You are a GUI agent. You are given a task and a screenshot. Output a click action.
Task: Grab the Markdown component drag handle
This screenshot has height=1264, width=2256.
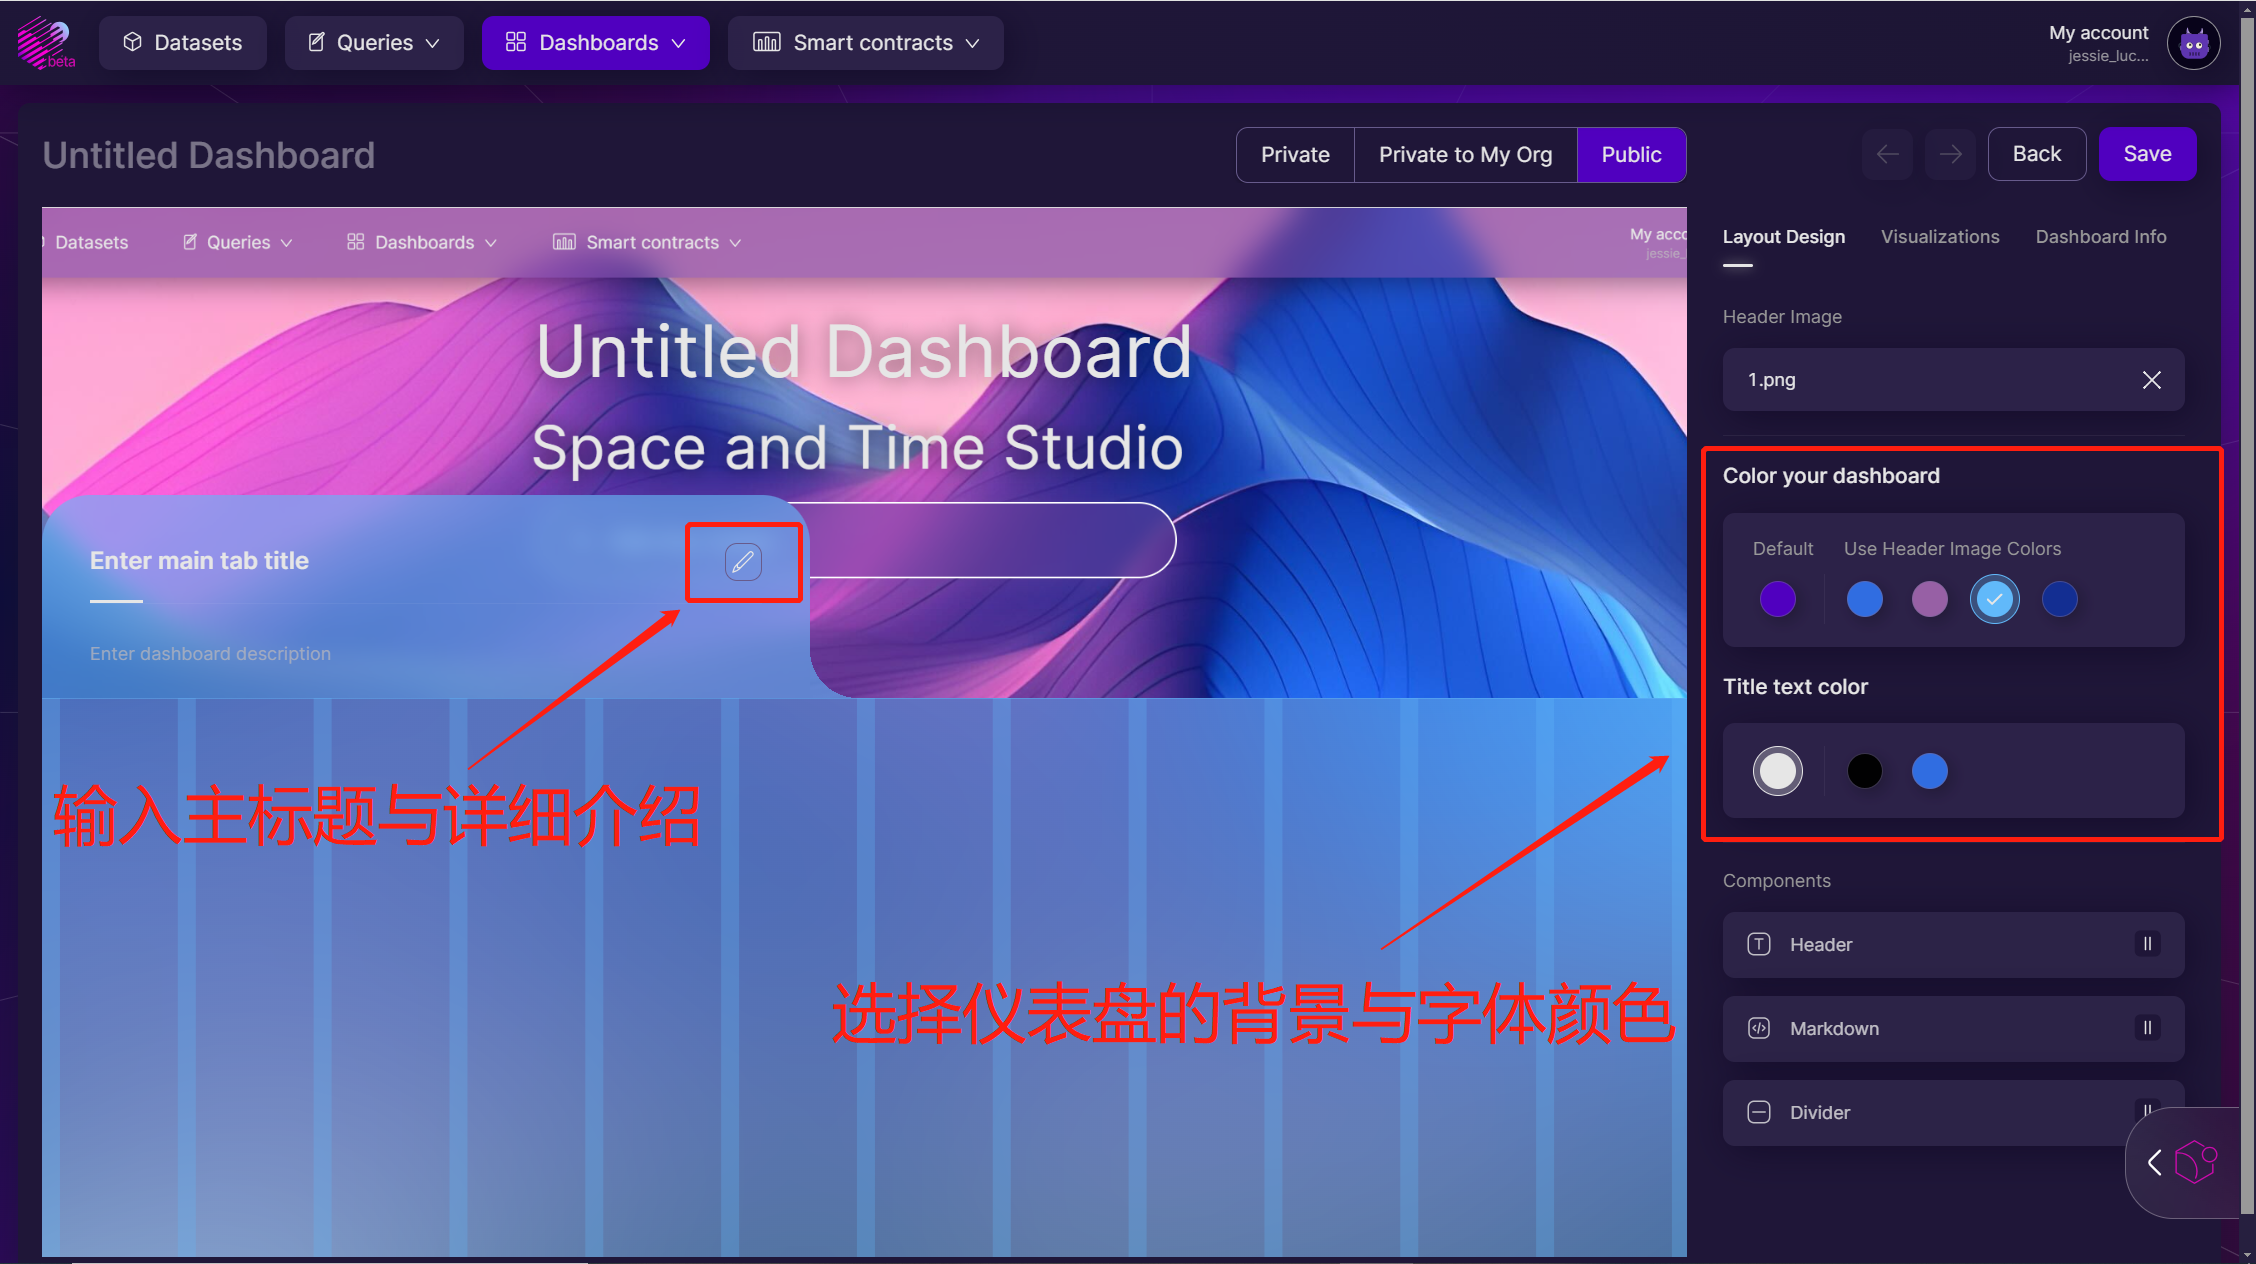2146,1029
